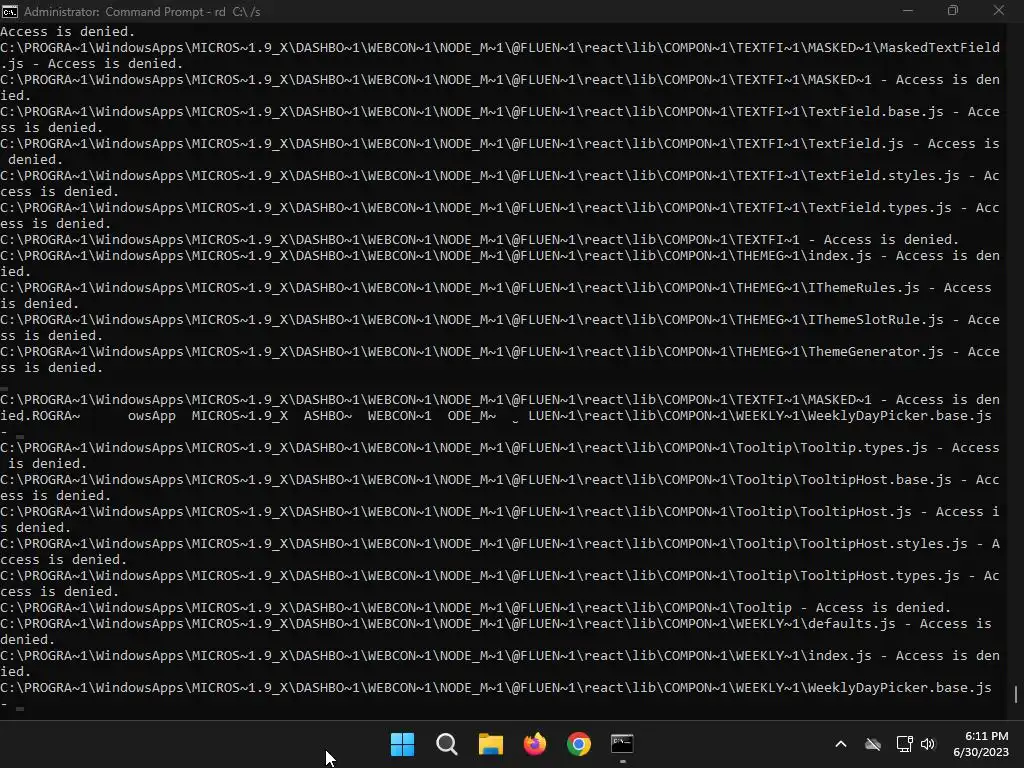Show hidden system tray icons
This screenshot has width=1024, height=768.
pyautogui.click(x=841, y=744)
